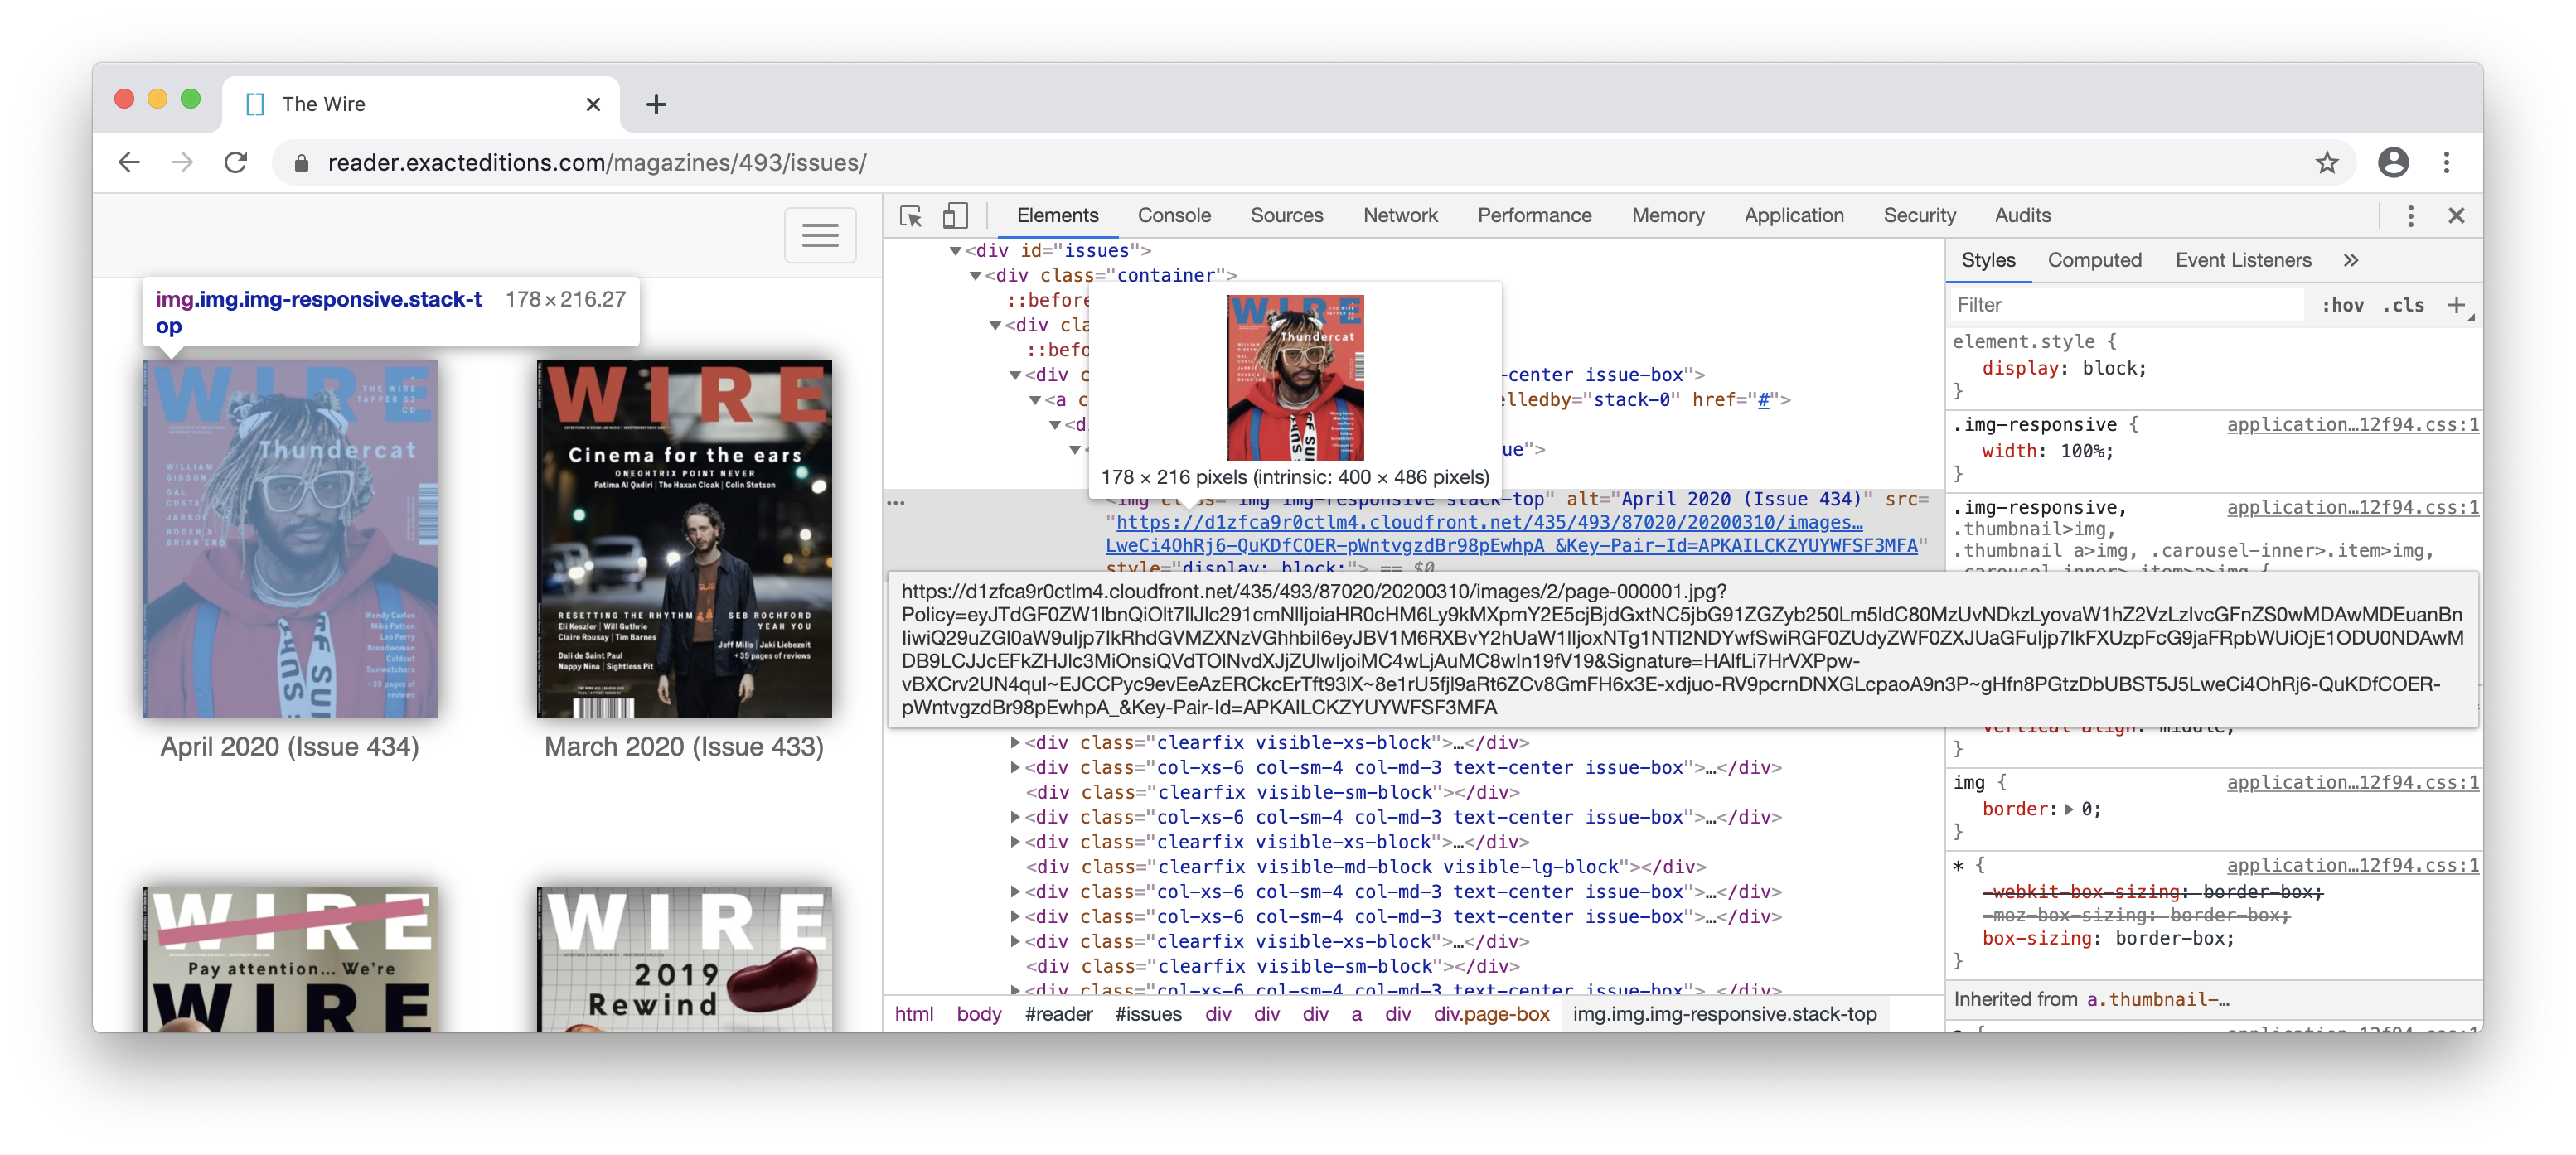Click the March 2020 issue cover
The height and width of the screenshot is (1155, 2576).
tap(684, 538)
